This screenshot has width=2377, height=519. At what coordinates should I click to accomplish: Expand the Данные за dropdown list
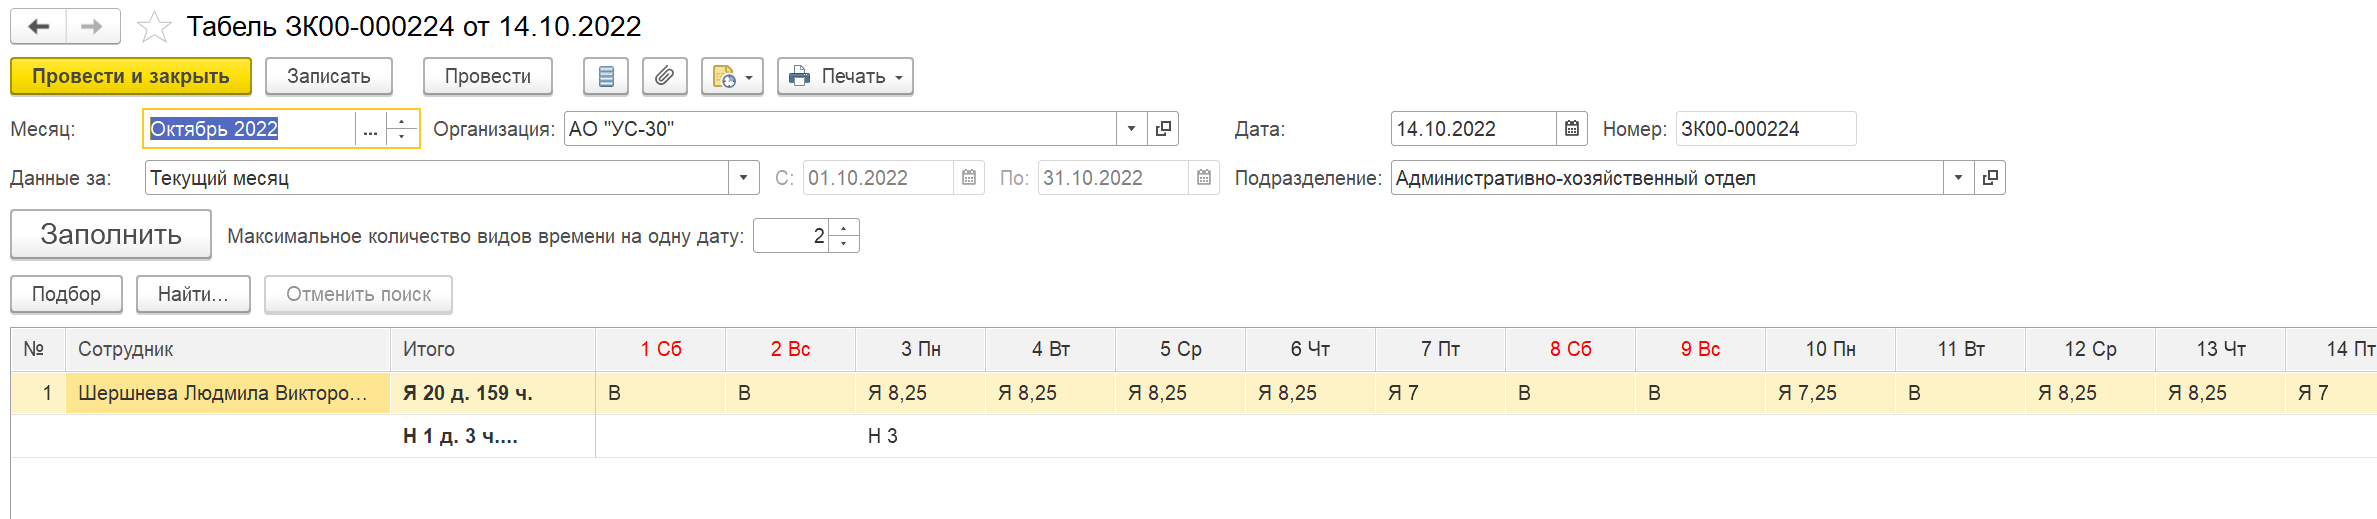pyautogui.click(x=743, y=178)
